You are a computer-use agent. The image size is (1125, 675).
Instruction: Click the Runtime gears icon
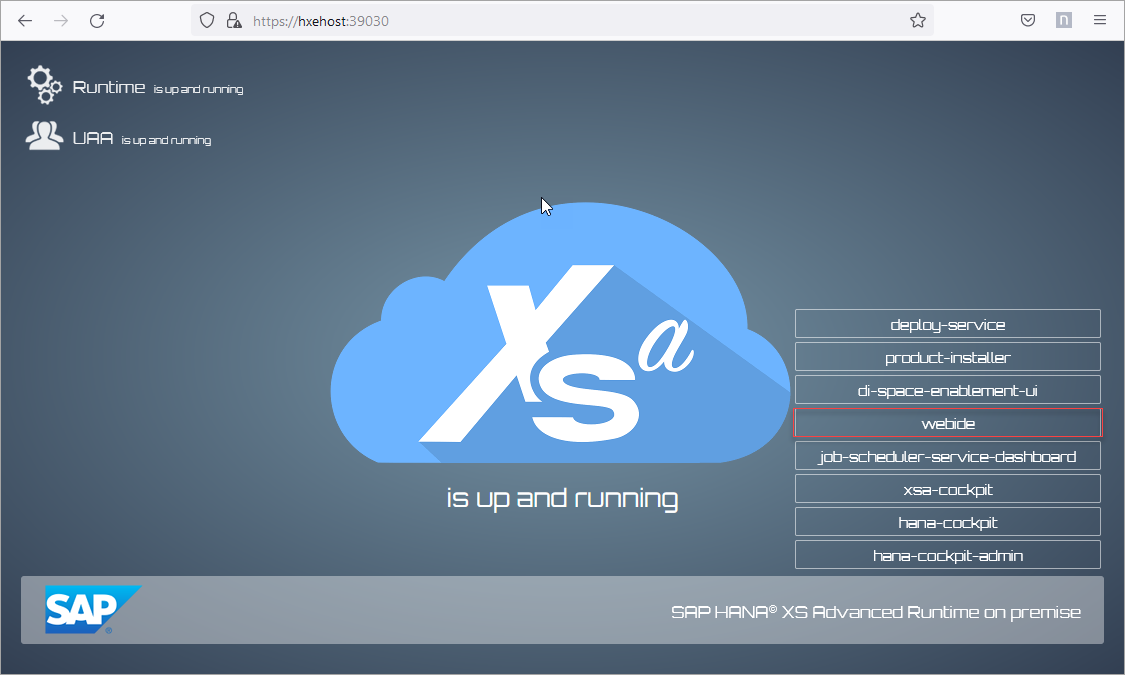[x=44, y=85]
